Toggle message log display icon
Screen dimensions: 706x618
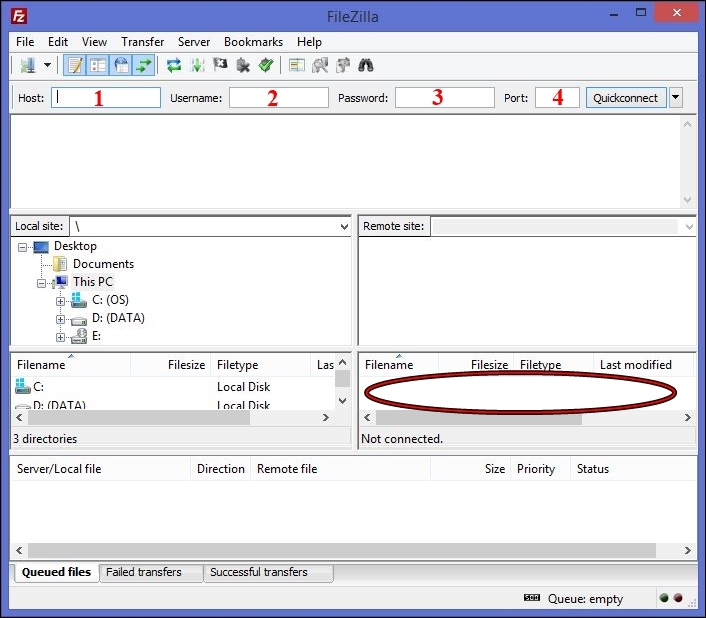tap(75, 66)
